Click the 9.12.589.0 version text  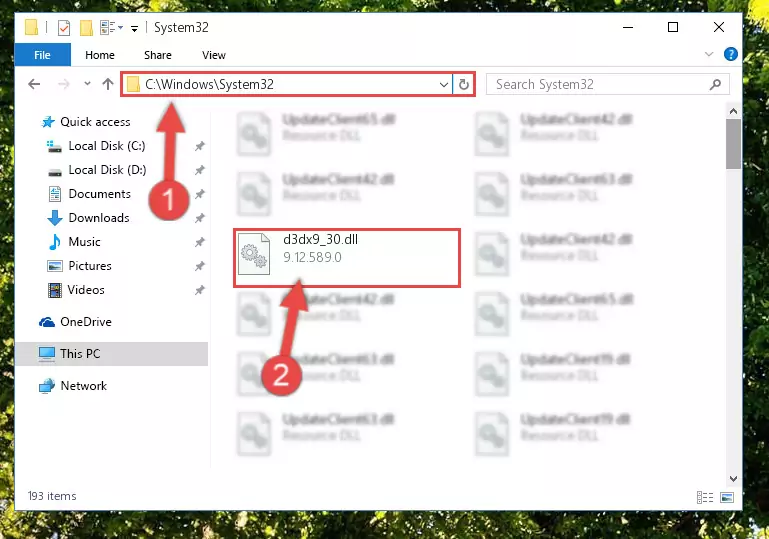pyautogui.click(x=312, y=257)
